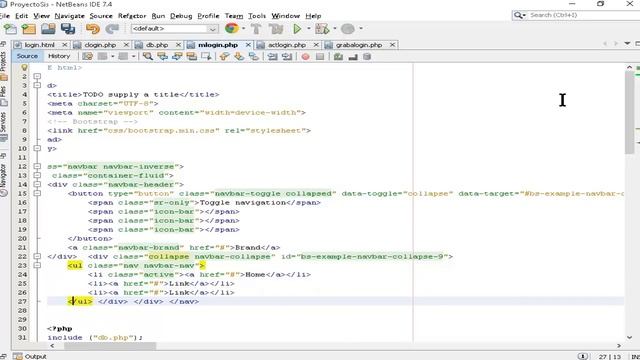Screen dimensions: 640x360
Task: Click horizontal scrollbar right arrow
Action: (619, 346)
